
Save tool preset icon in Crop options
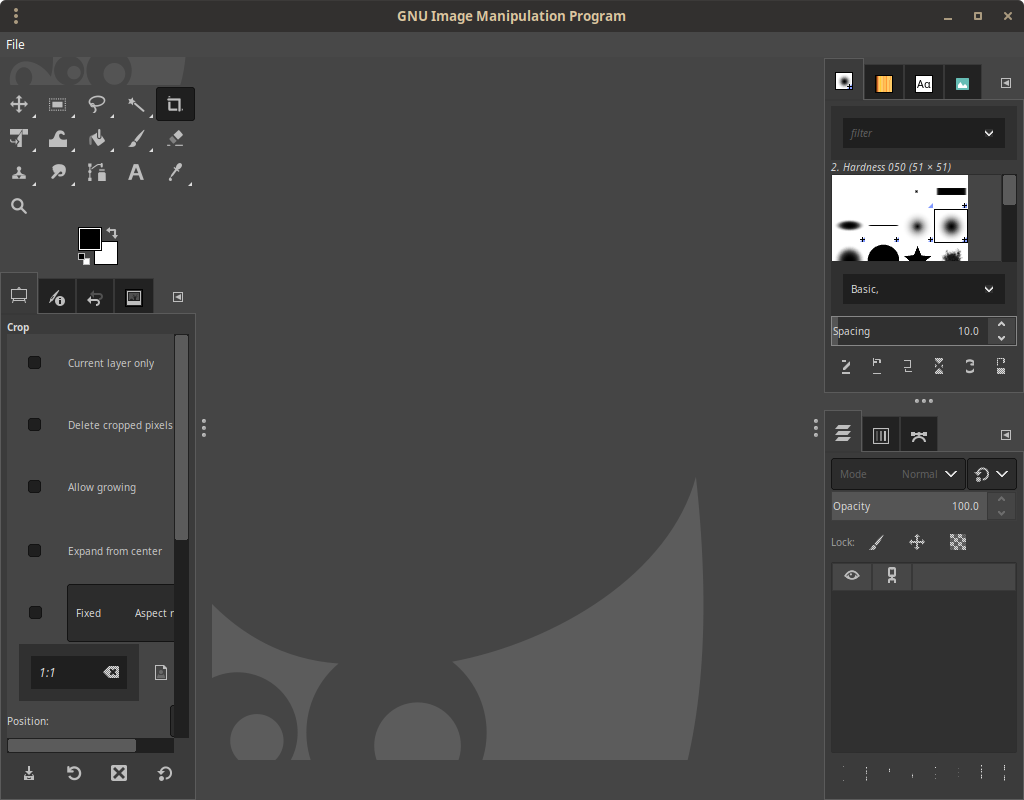click(x=29, y=773)
